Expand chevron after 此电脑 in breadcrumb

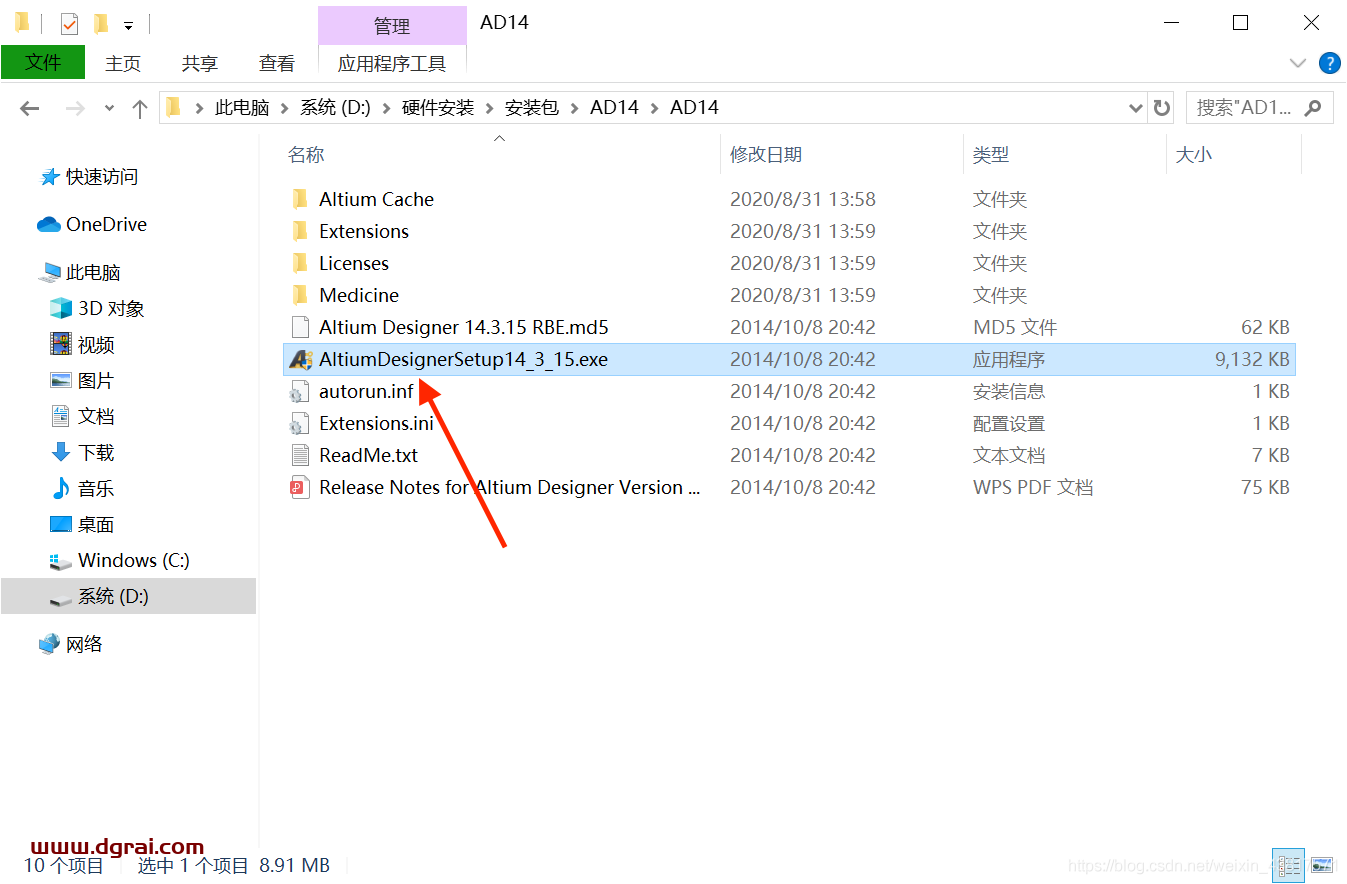point(285,108)
